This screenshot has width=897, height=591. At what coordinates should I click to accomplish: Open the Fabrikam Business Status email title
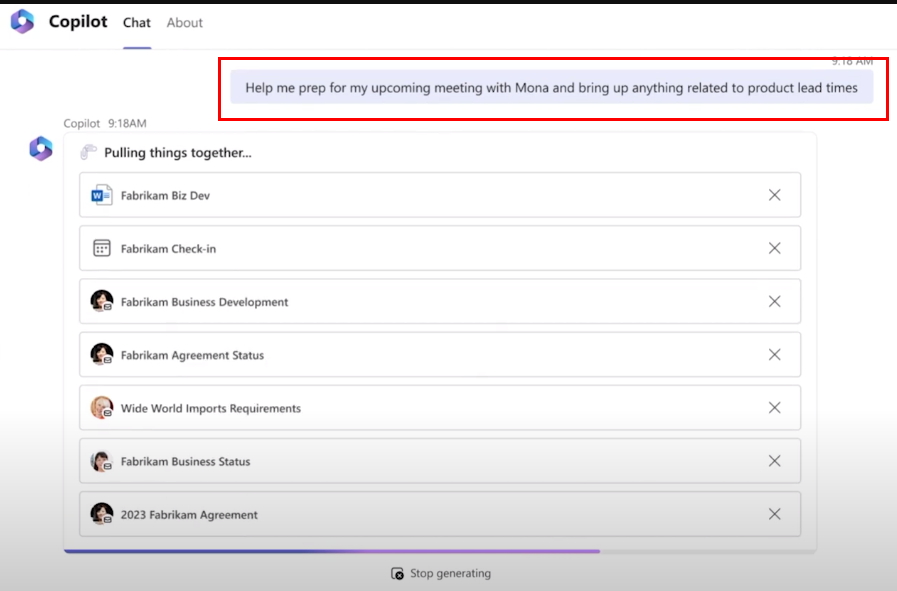pos(185,462)
